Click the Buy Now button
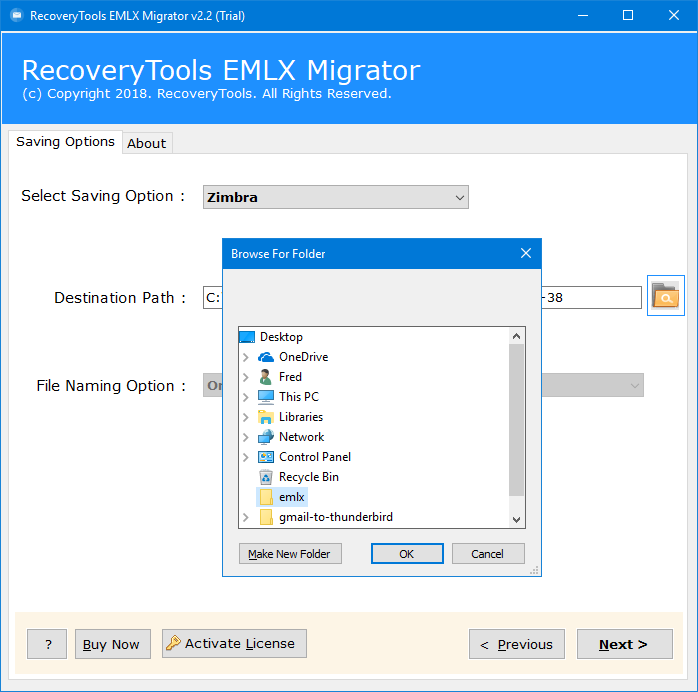698x692 pixels. click(x=113, y=644)
